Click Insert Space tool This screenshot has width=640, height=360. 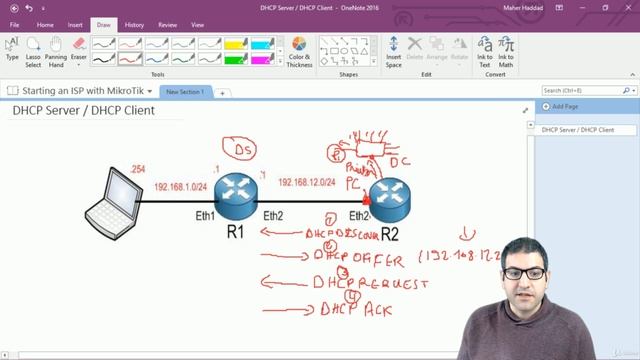click(393, 52)
